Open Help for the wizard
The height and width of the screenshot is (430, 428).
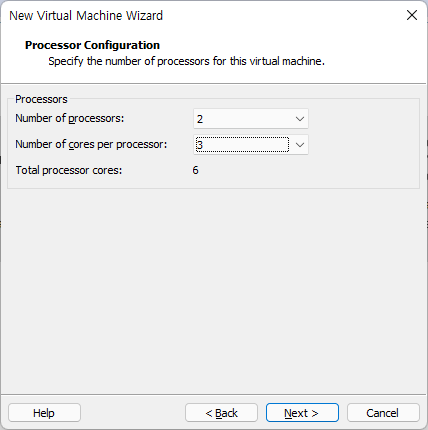pos(44,413)
